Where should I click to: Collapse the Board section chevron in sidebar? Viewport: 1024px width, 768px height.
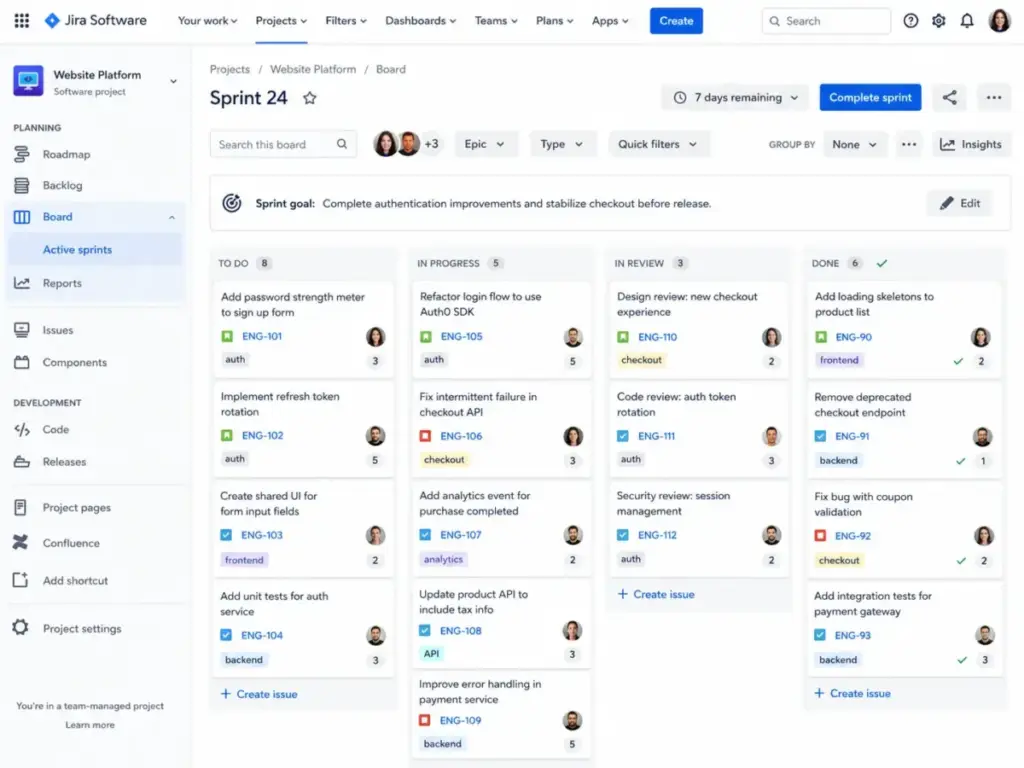(x=172, y=217)
